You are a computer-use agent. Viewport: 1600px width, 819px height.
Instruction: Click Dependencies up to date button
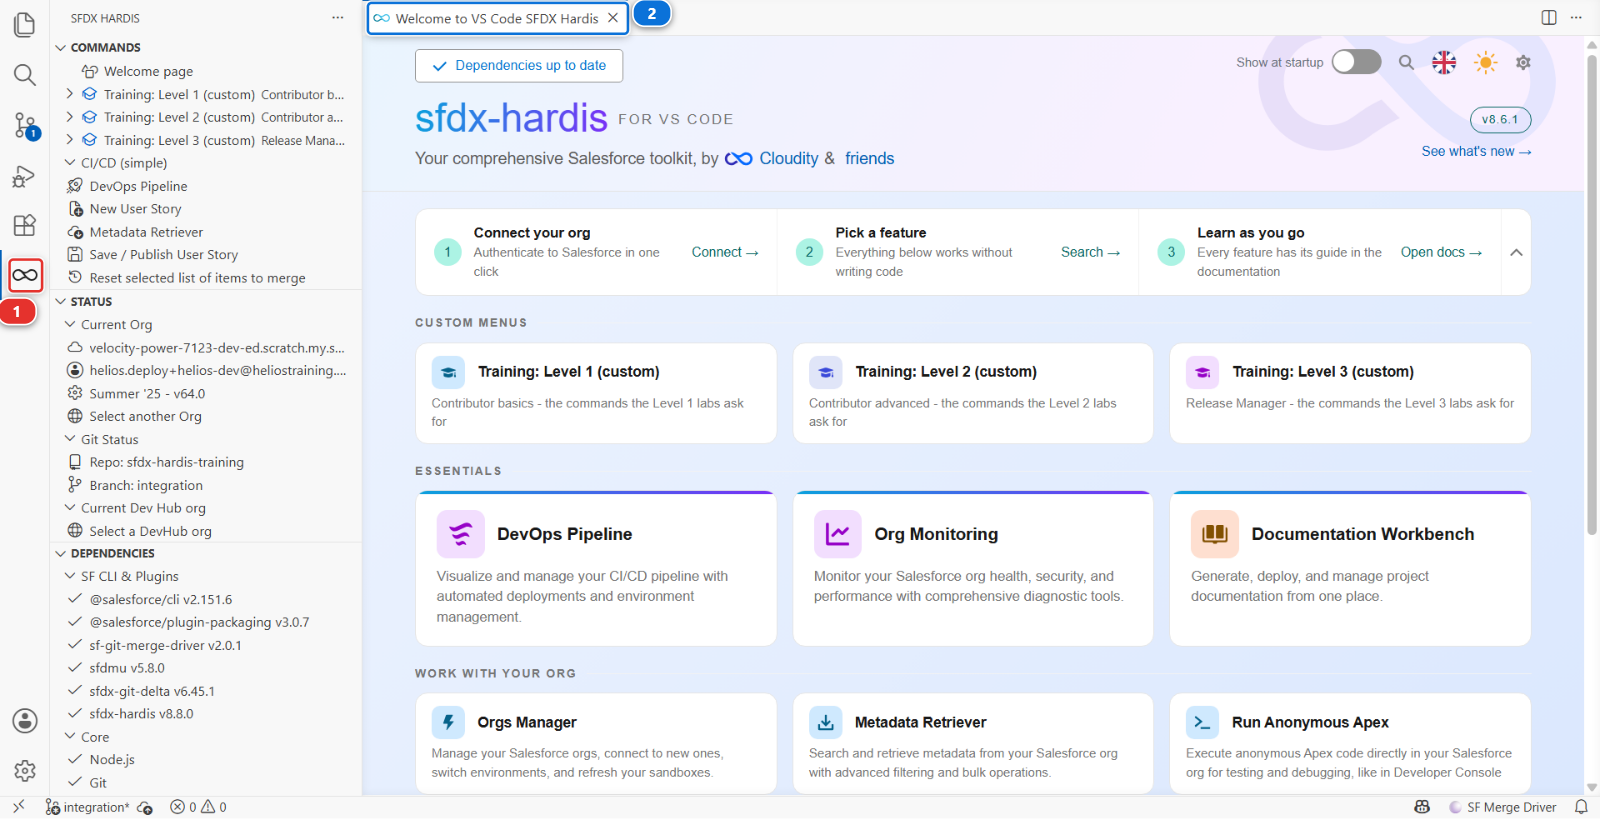pyautogui.click(x=519, y=66)
